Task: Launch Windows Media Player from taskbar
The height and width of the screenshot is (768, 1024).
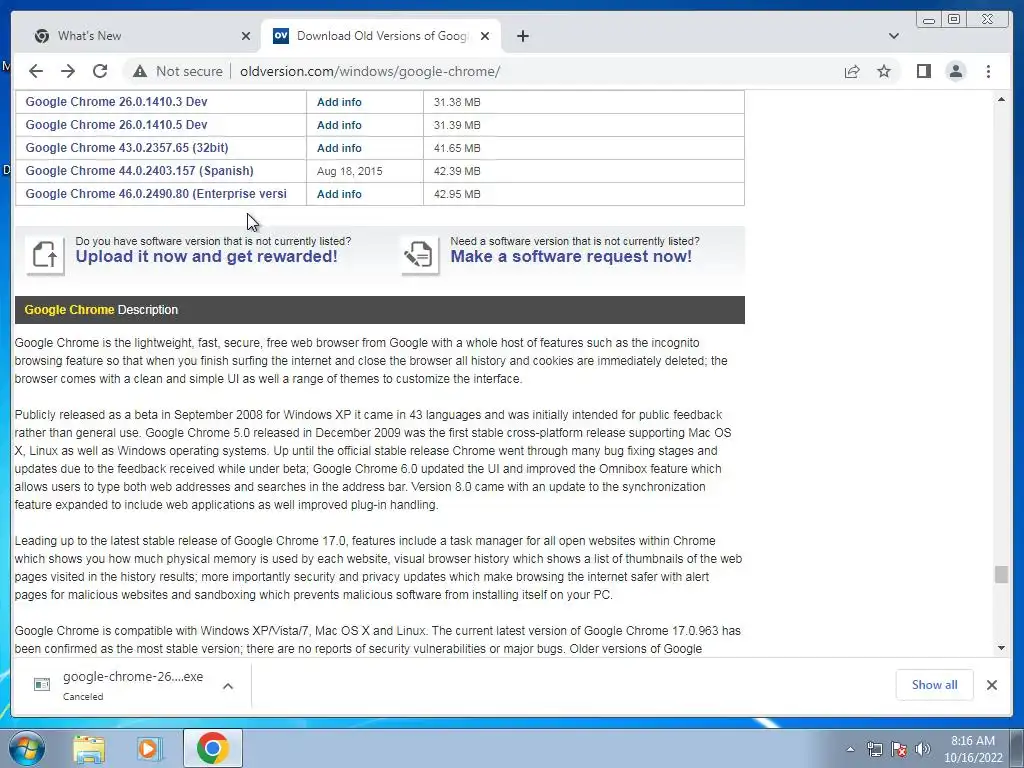Action: click(x=148, y=748)
